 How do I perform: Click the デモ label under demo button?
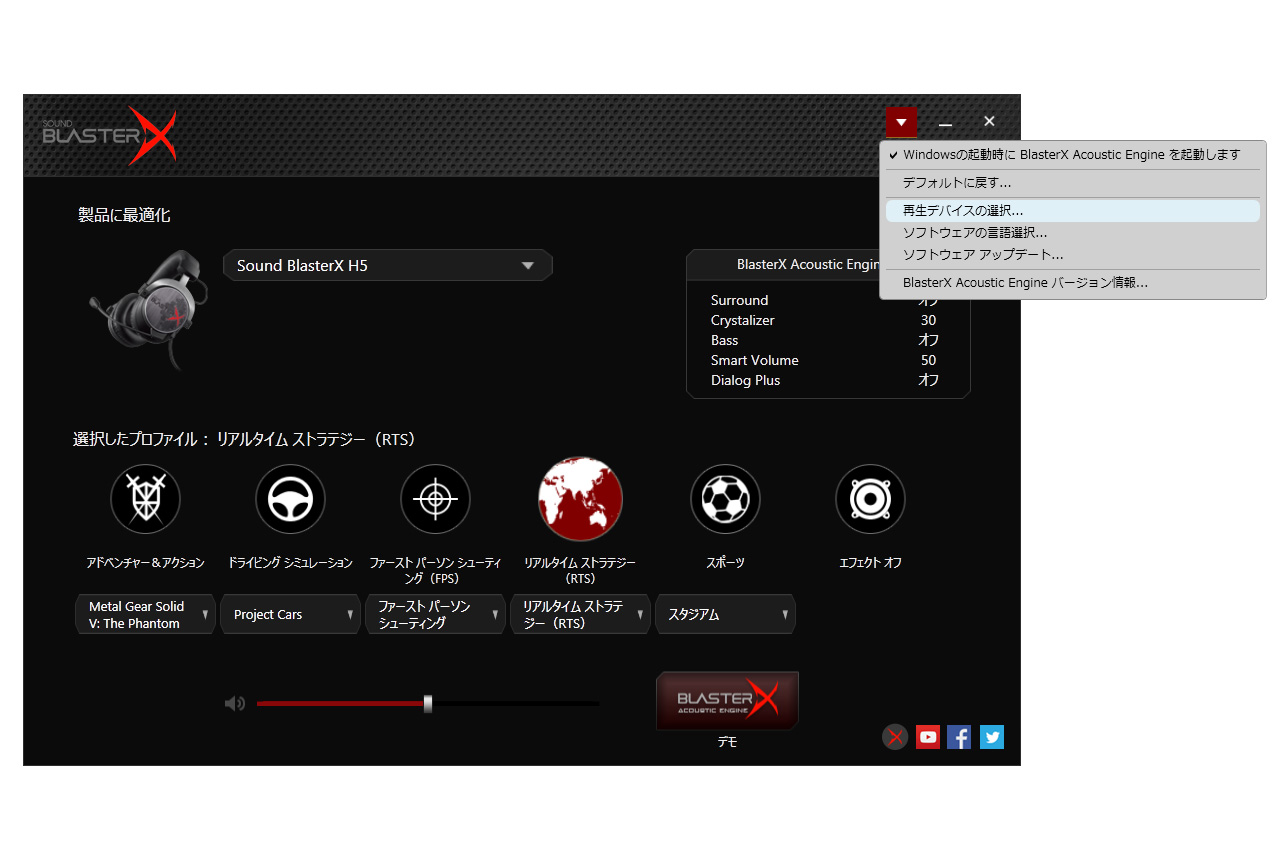pyautogui.click(x=727, y=743)
